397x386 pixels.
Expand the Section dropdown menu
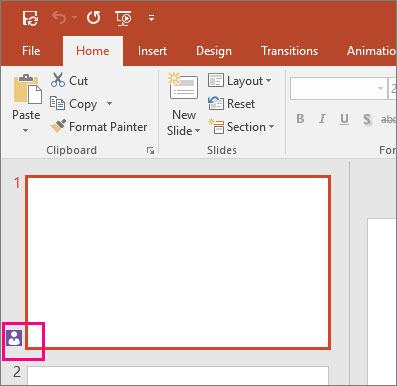[x=241, y=127]
